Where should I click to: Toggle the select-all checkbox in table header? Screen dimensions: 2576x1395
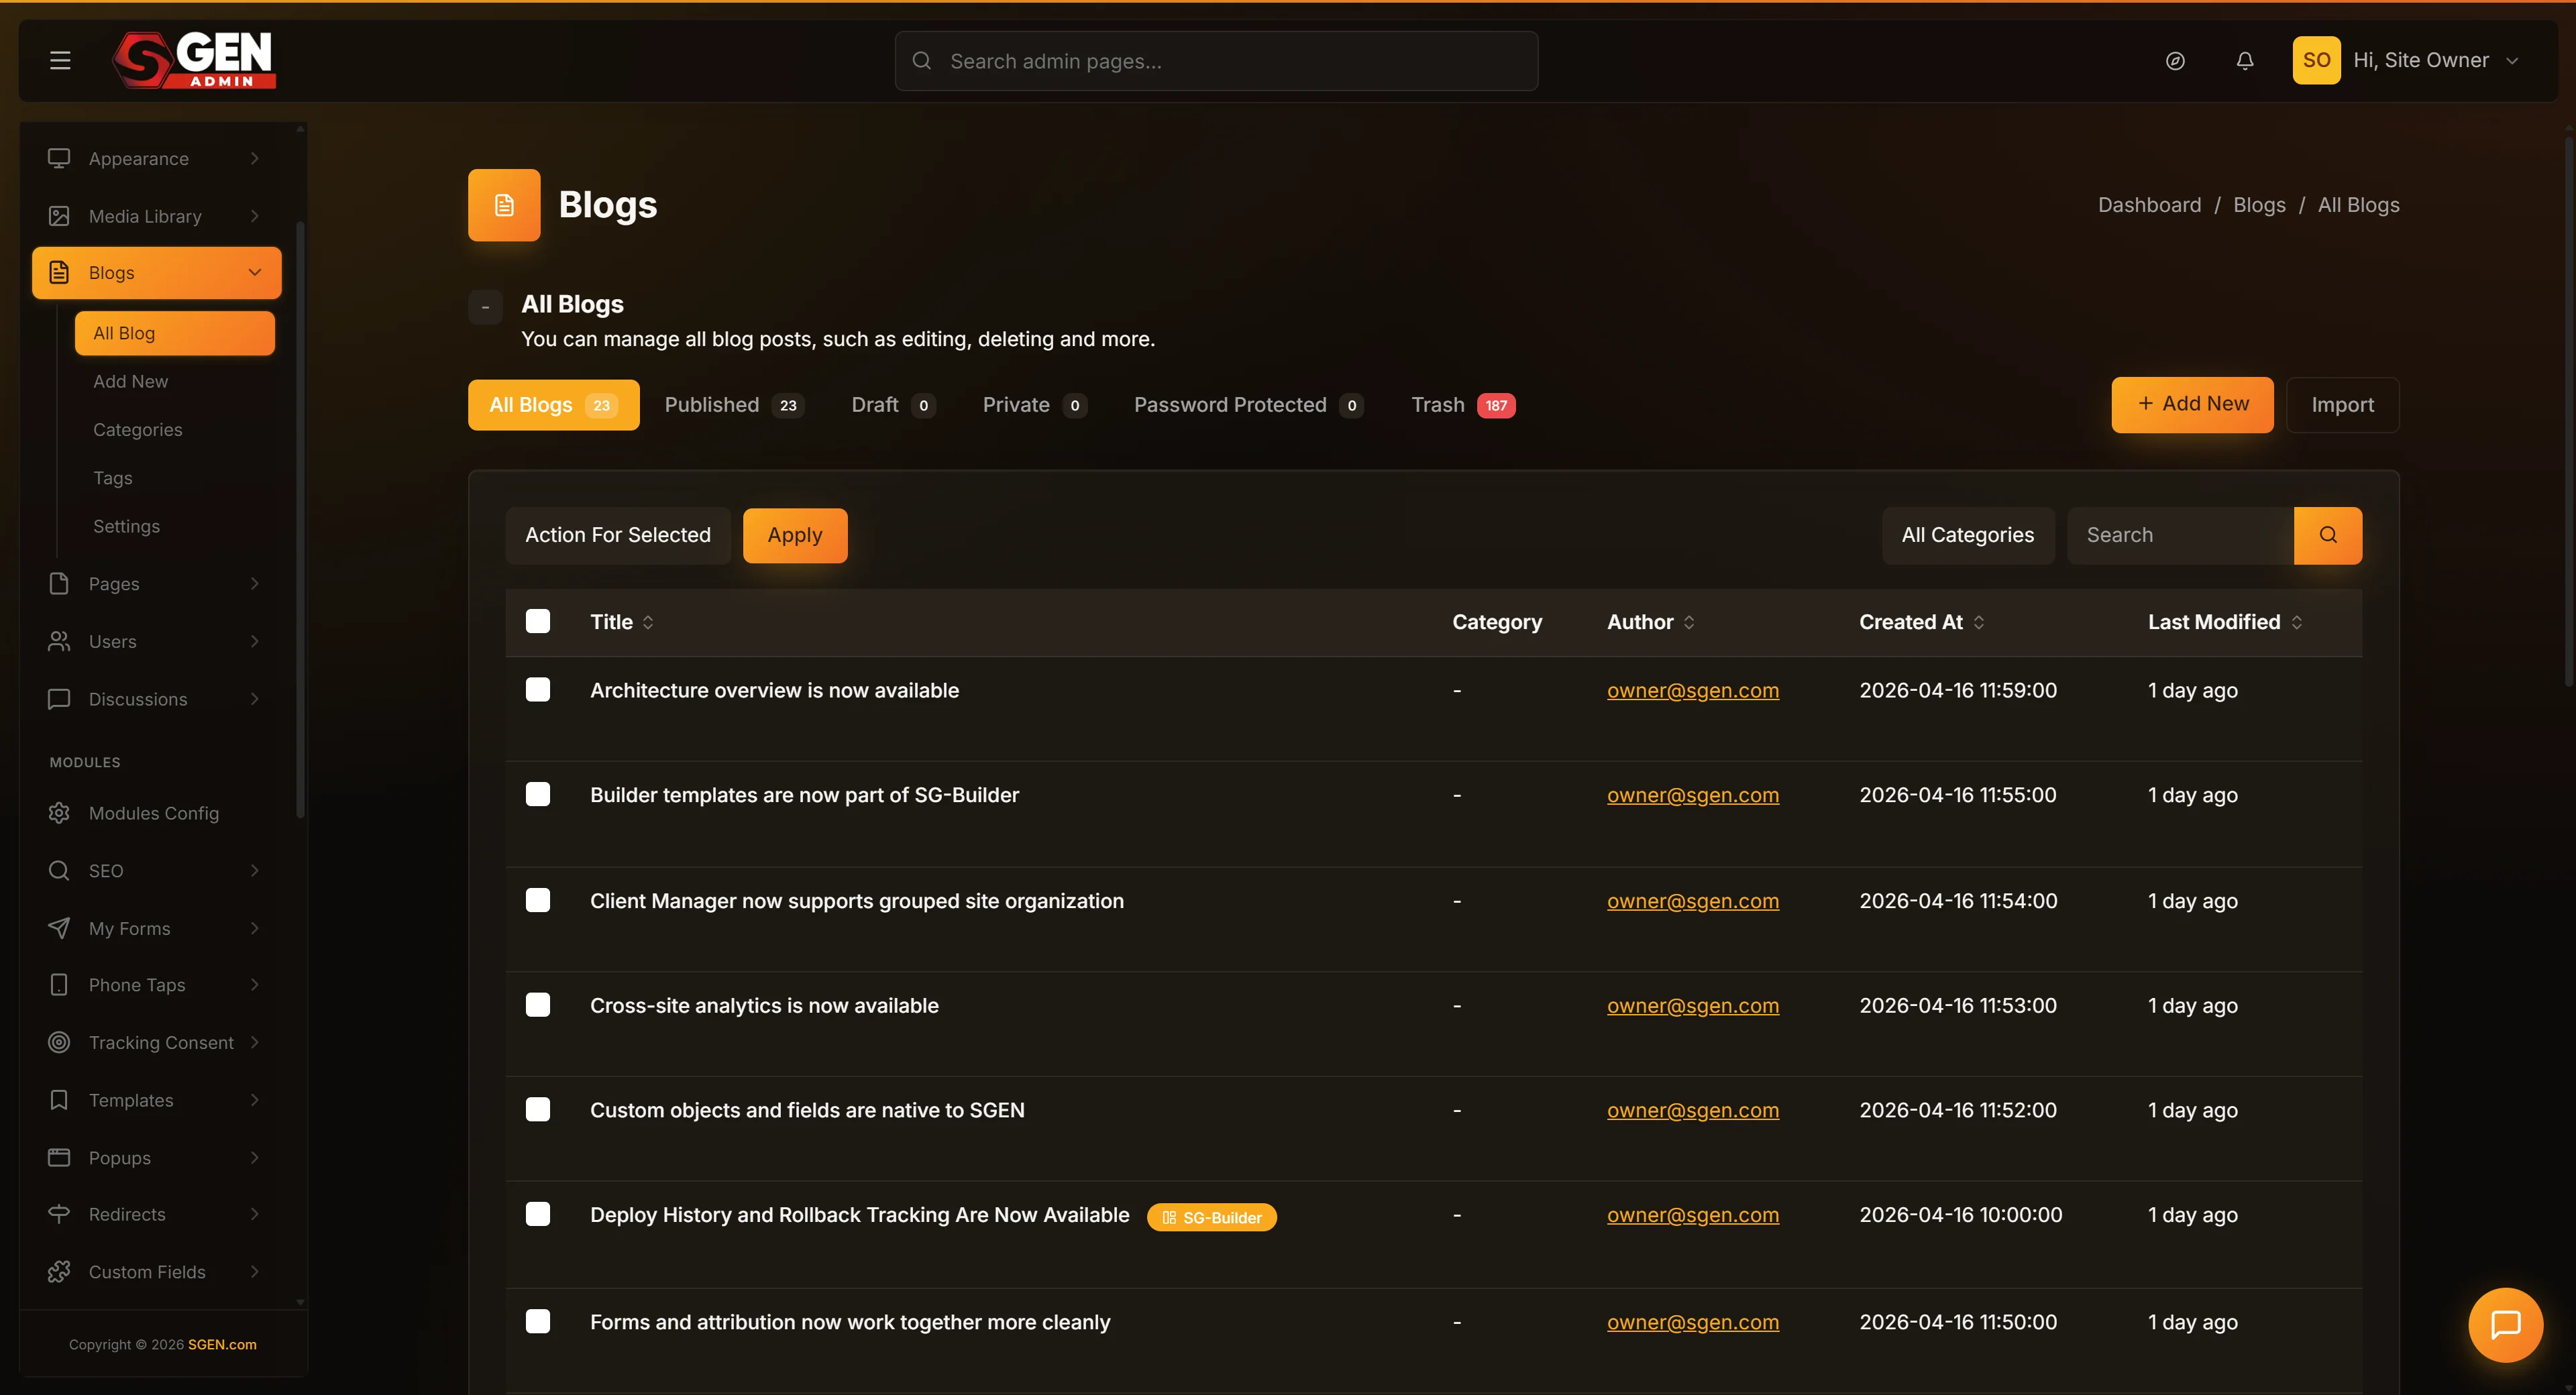[x=538, y=622]
